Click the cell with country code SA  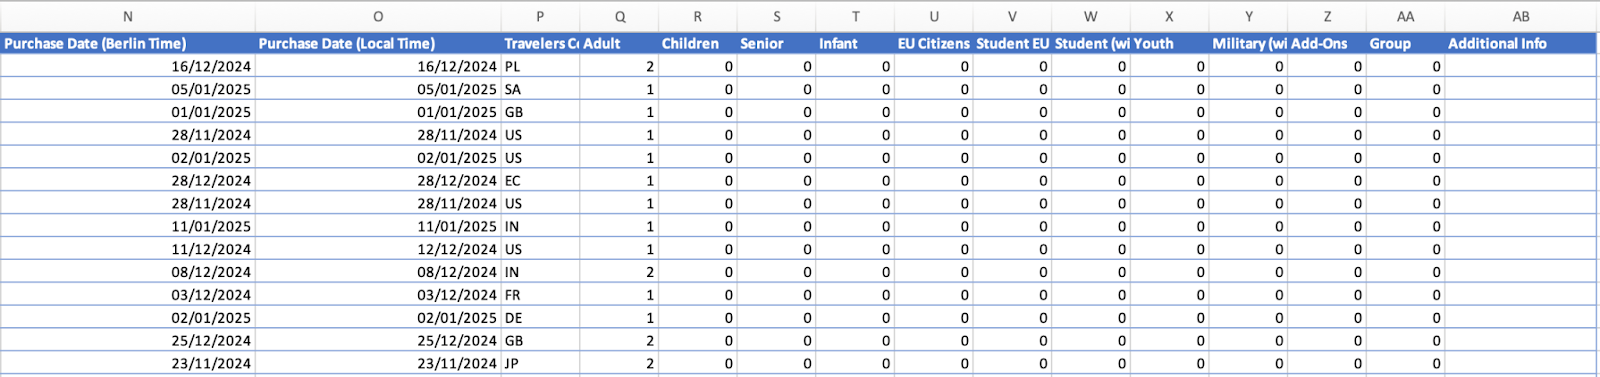point(540,89)
